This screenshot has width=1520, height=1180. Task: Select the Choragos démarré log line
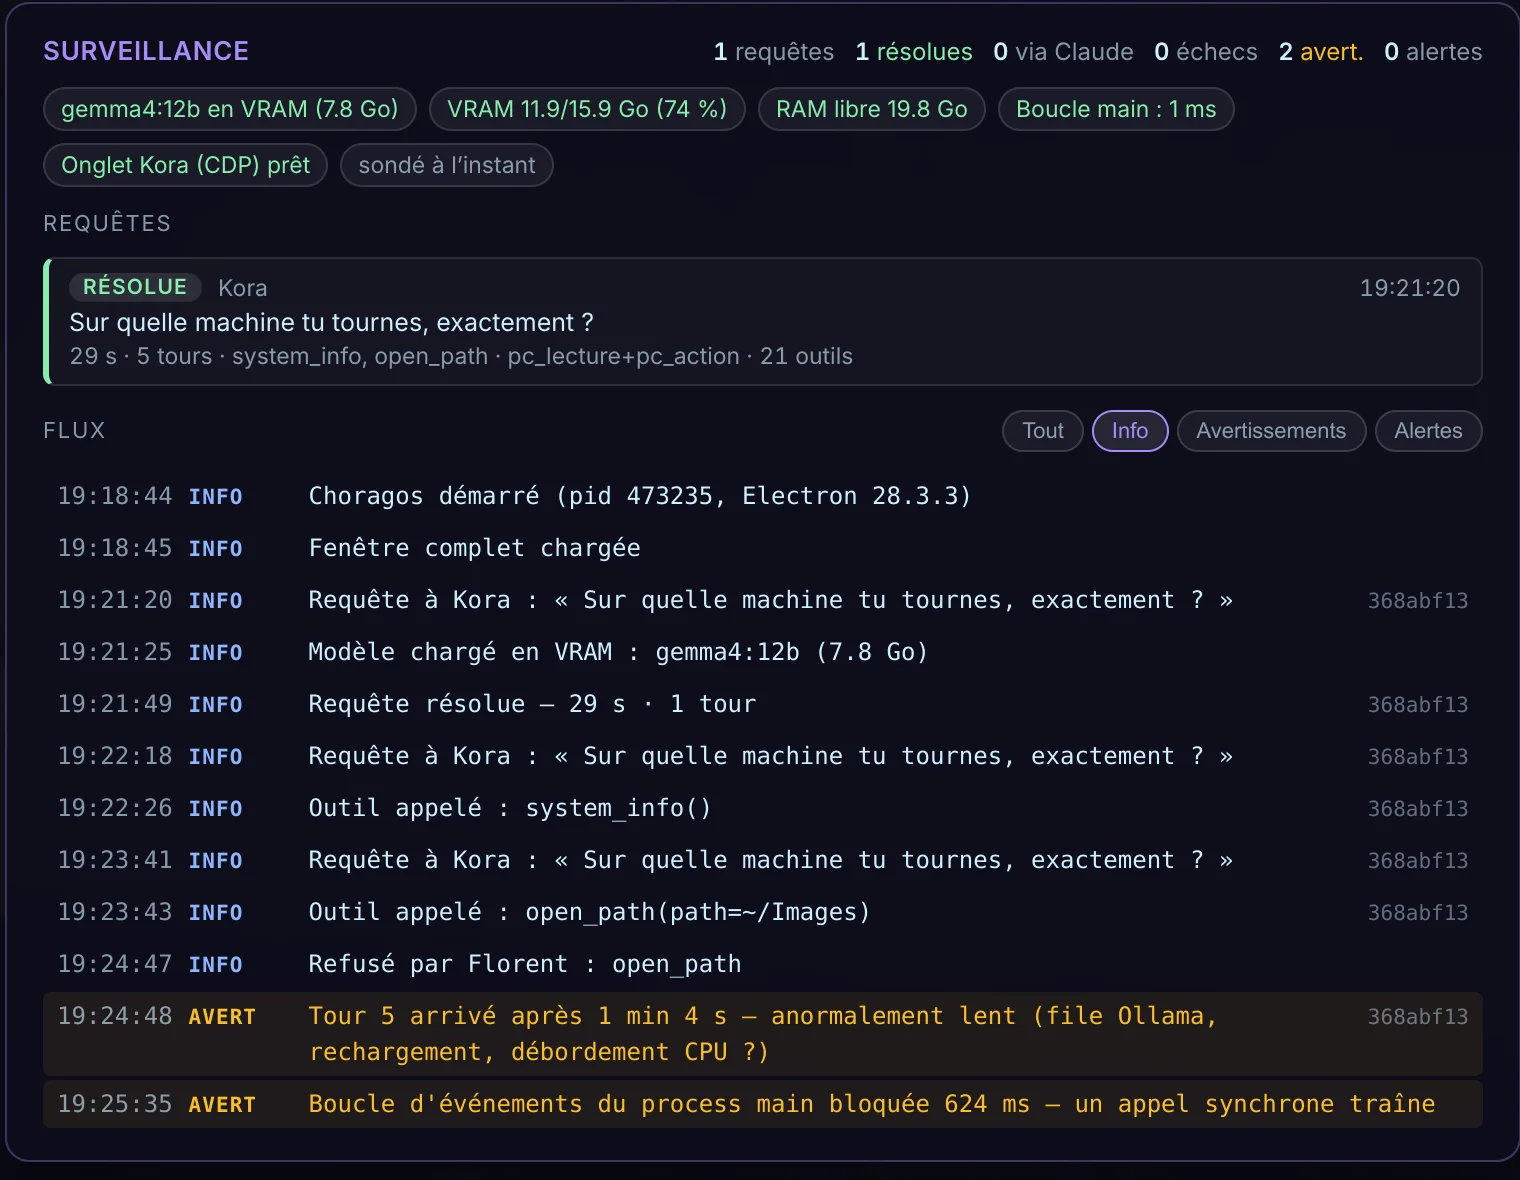click(763, 496)
